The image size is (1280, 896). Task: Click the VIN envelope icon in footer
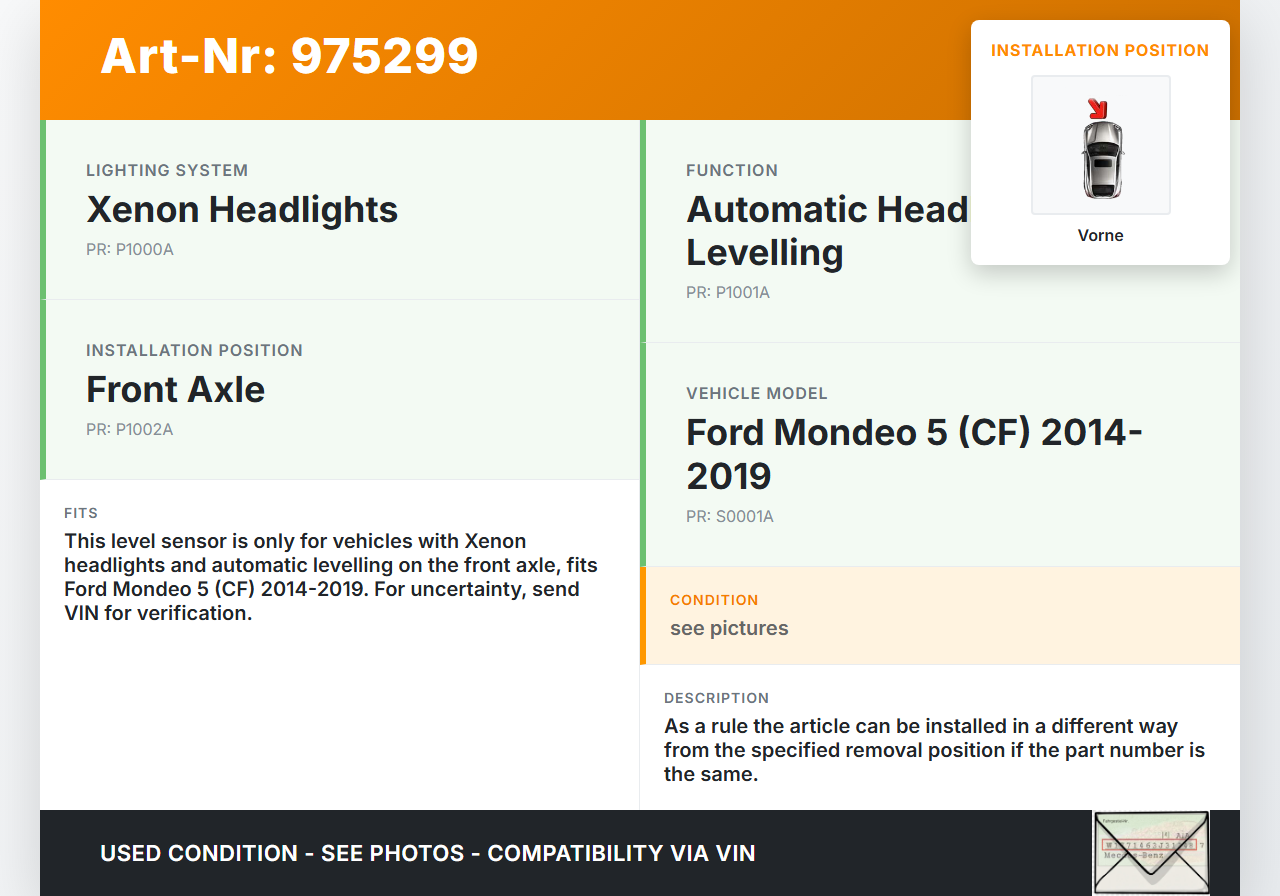click(1150, 852)
